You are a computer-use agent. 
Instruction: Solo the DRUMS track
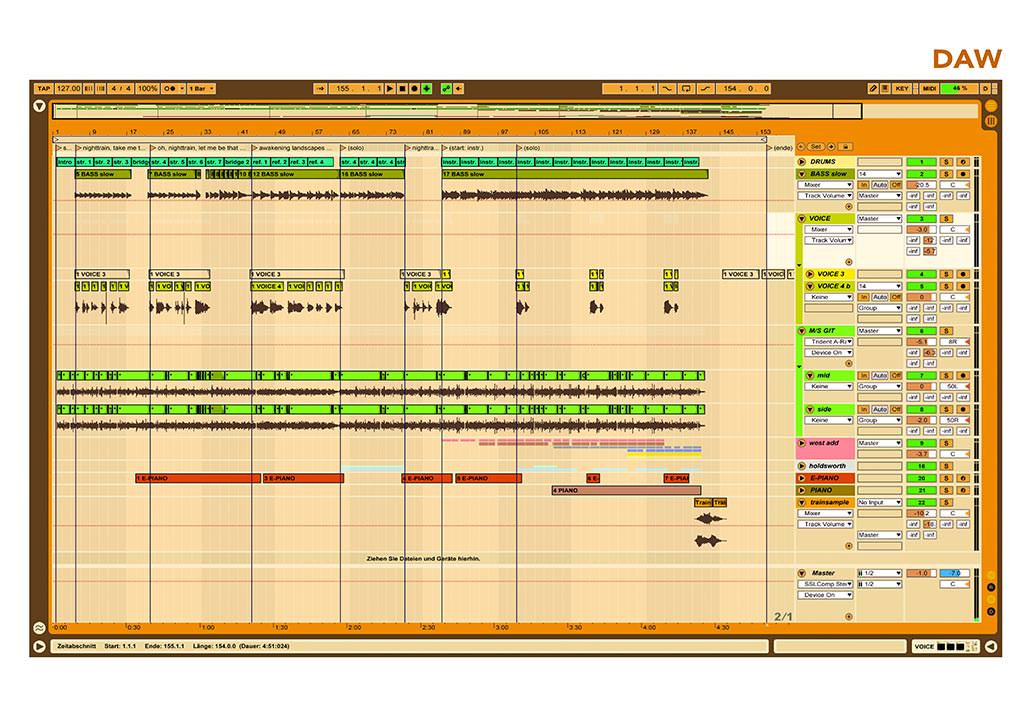[x=946, y=162]
